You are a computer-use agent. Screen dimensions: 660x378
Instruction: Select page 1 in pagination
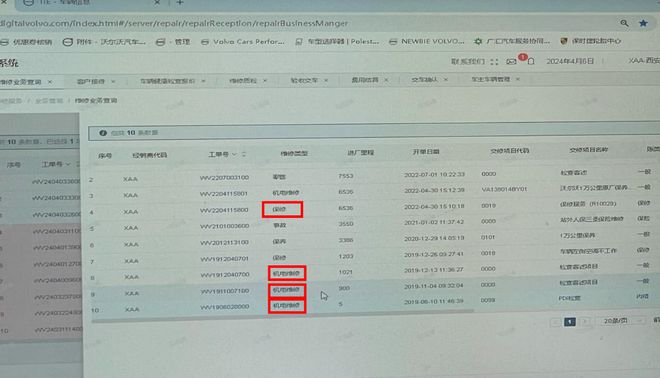(570, 322)
